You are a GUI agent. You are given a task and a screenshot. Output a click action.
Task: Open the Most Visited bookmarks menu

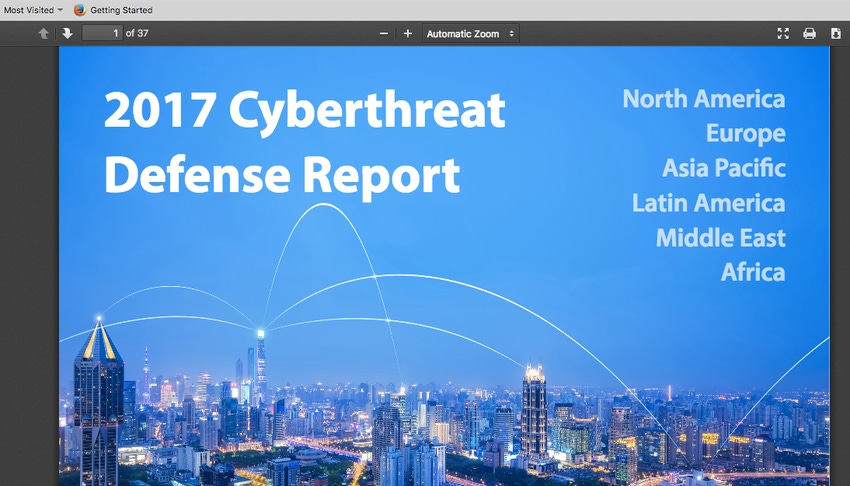coord(33,10)
